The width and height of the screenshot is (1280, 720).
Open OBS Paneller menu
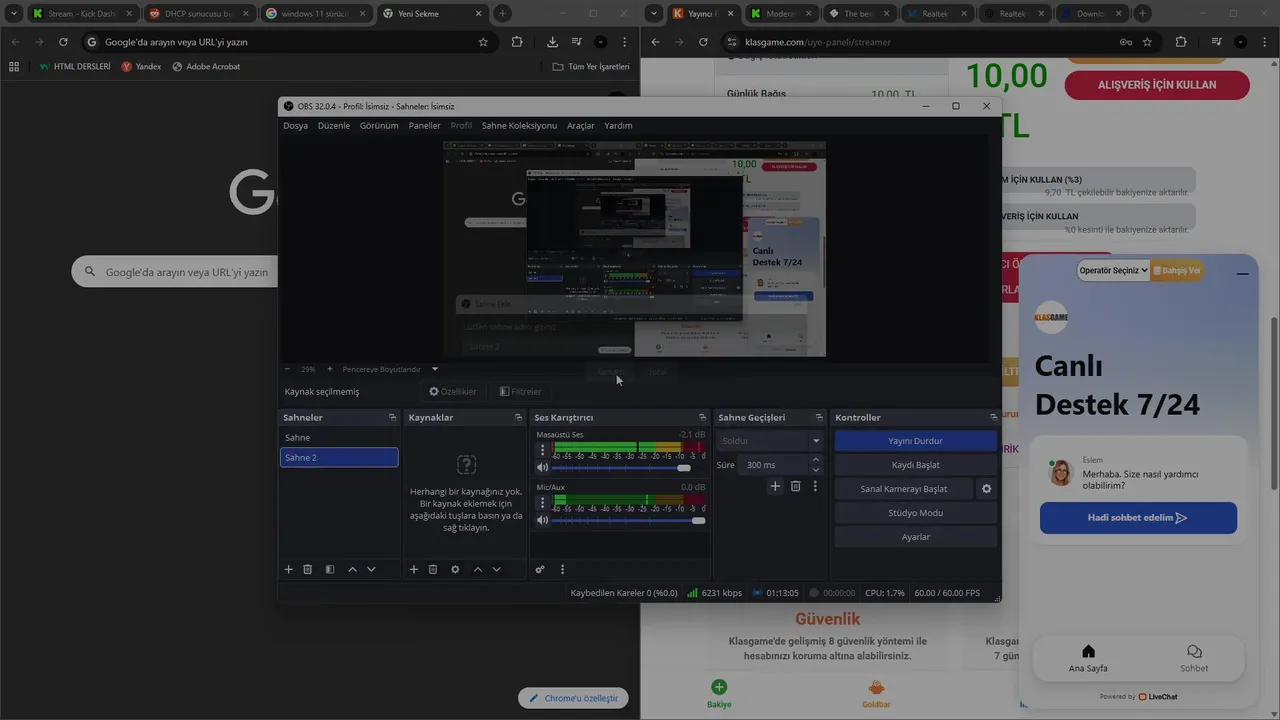[424, 126]
